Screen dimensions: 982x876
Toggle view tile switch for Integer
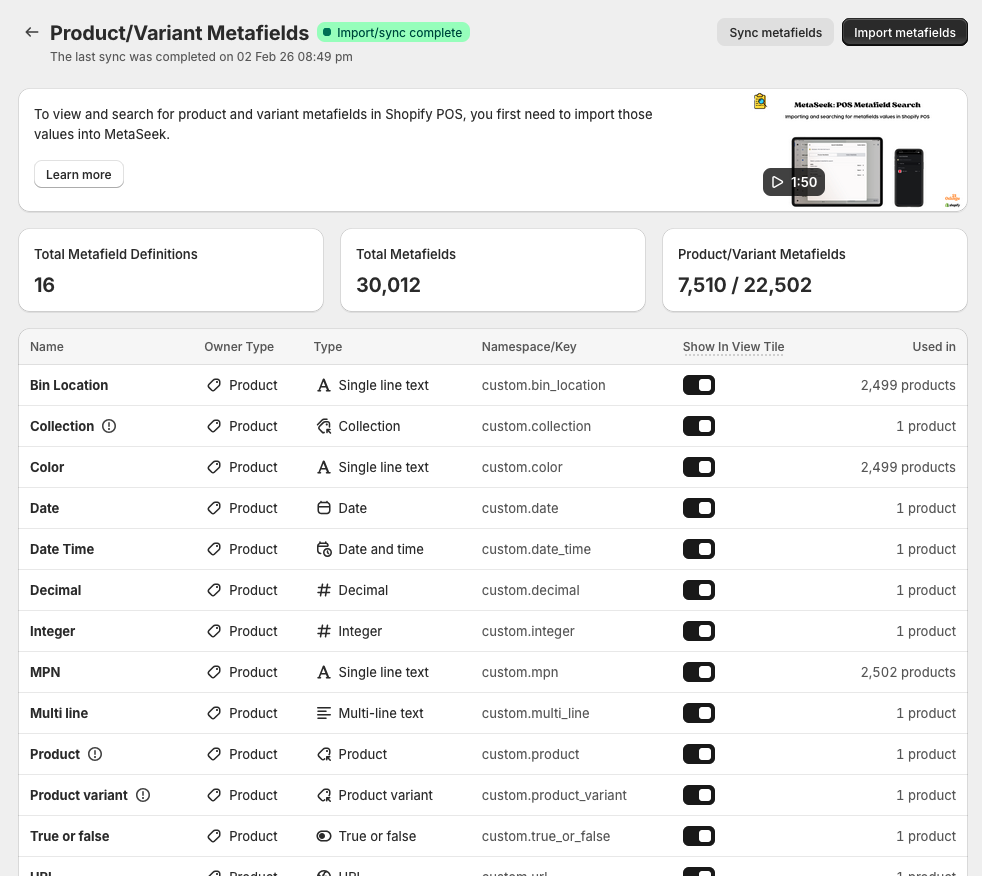point(698,631)
